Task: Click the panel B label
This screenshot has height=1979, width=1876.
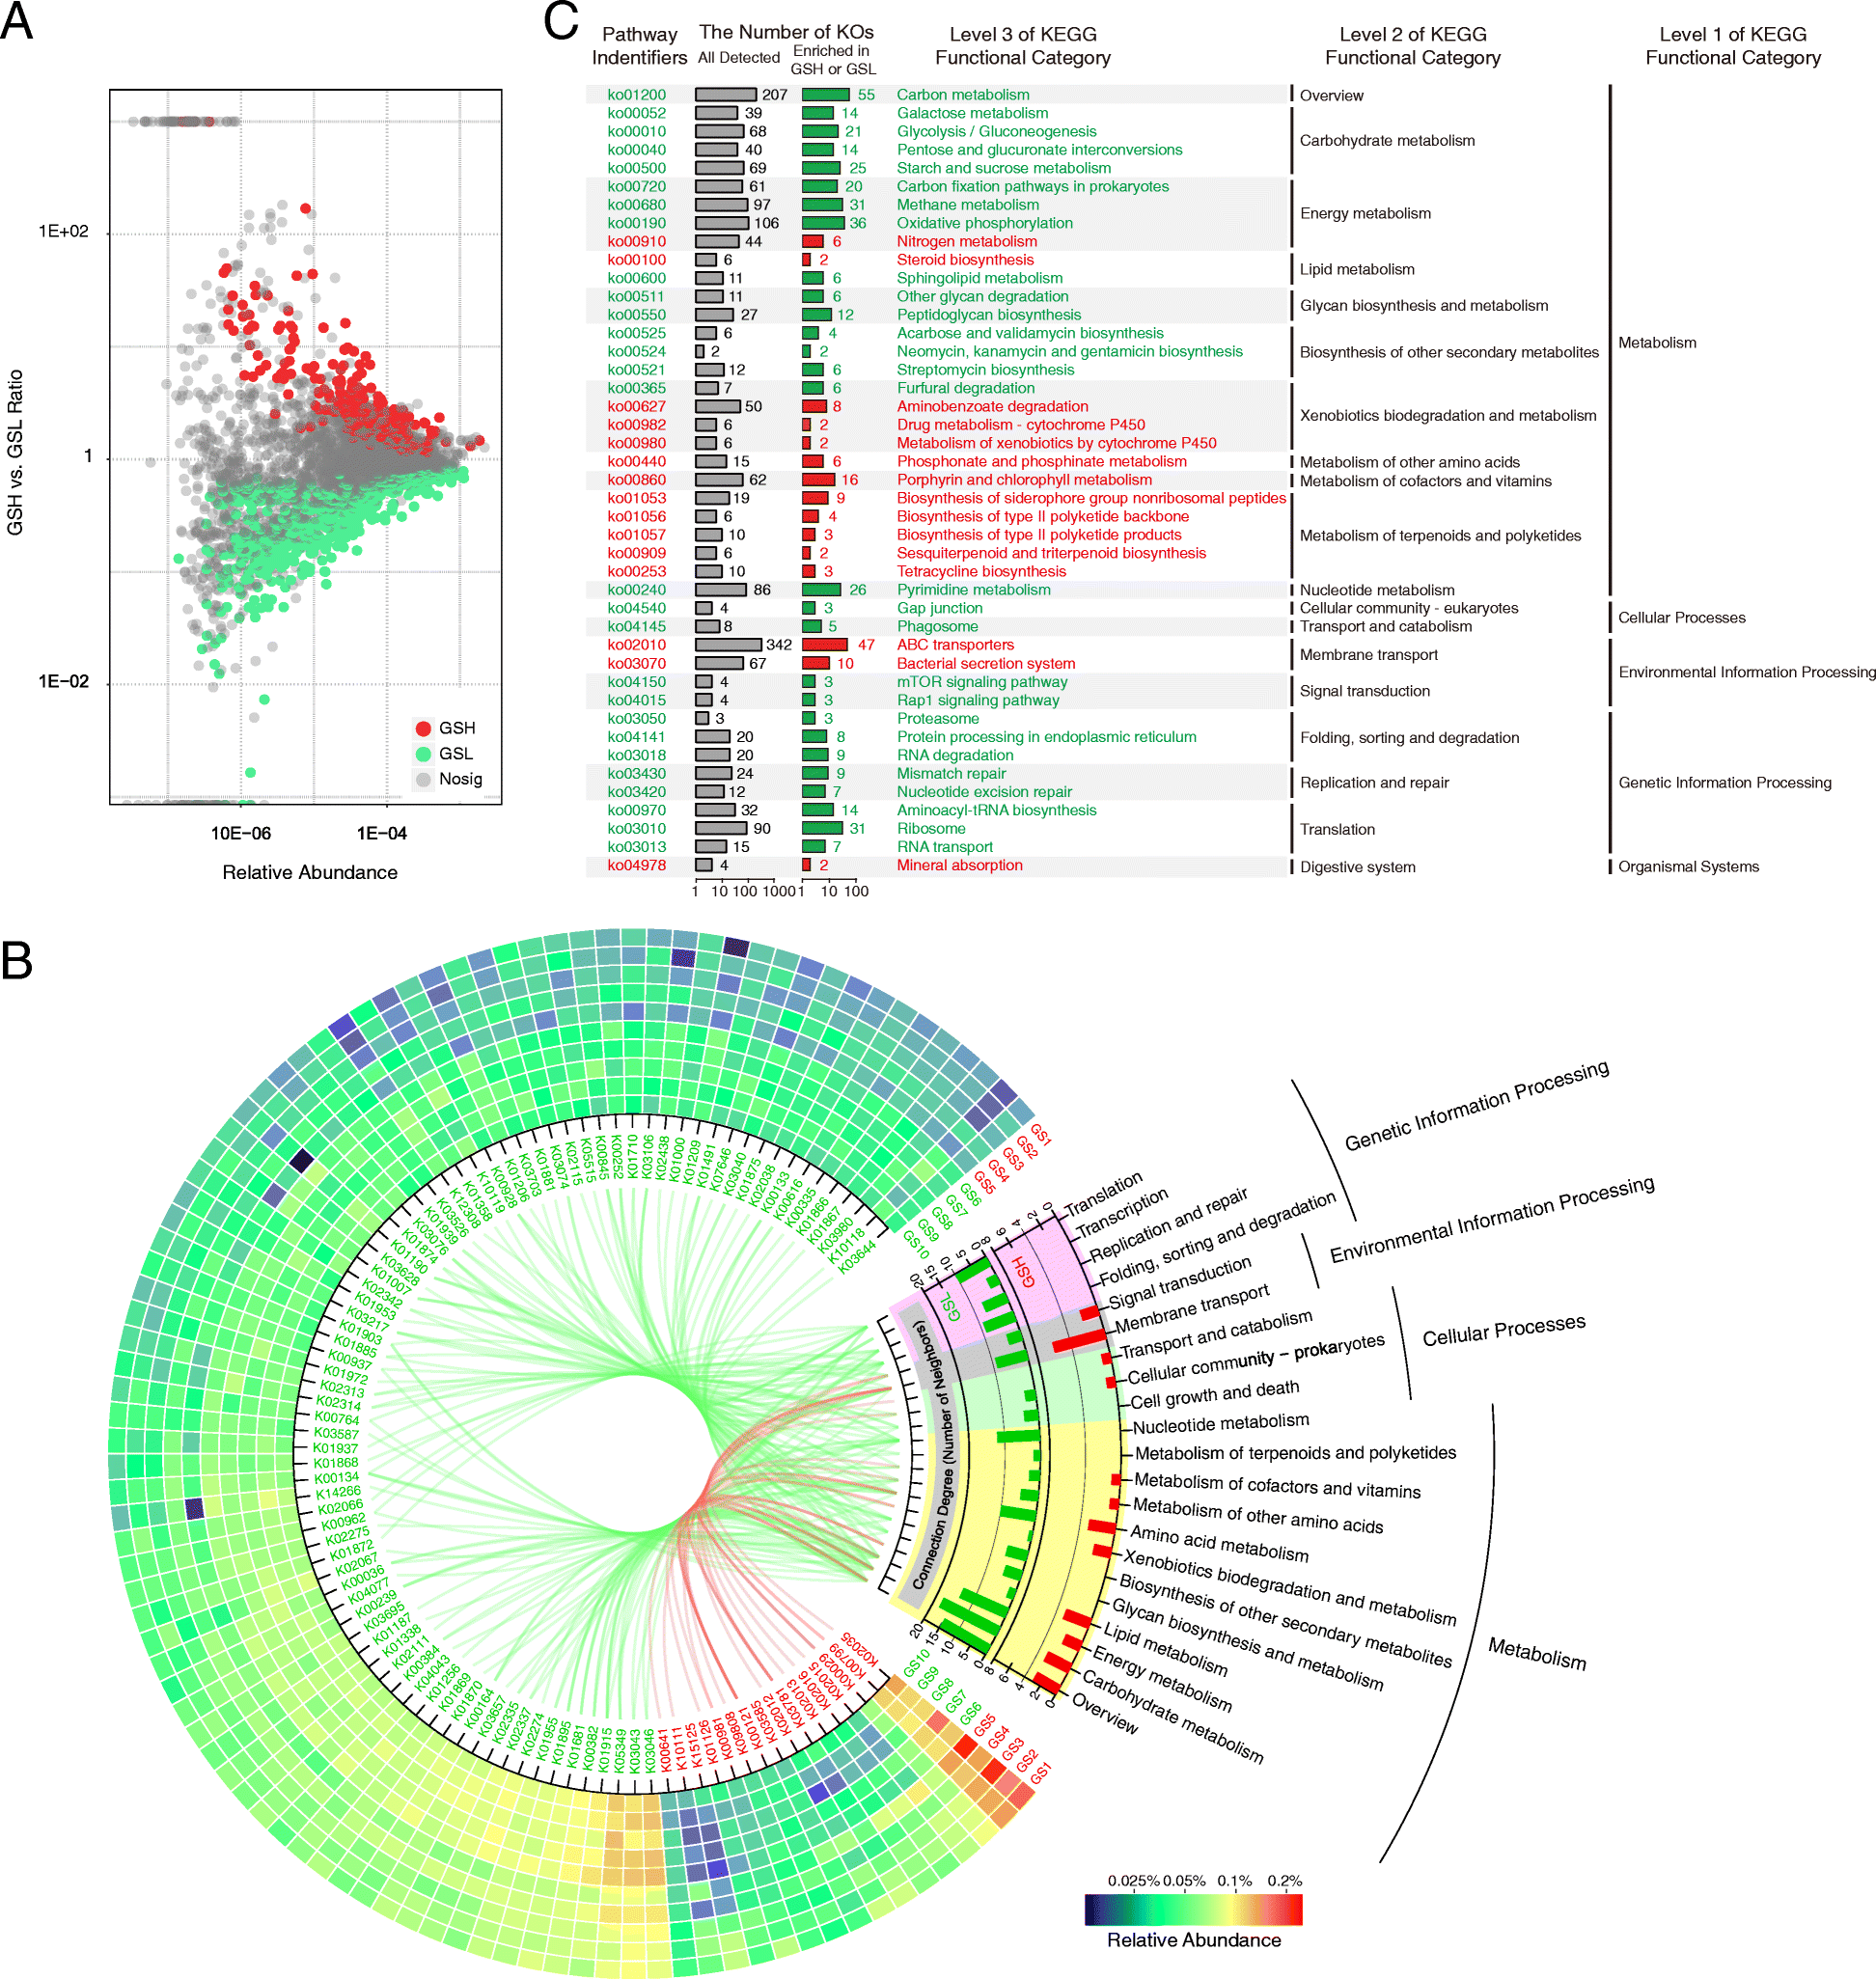Action: 17,960
